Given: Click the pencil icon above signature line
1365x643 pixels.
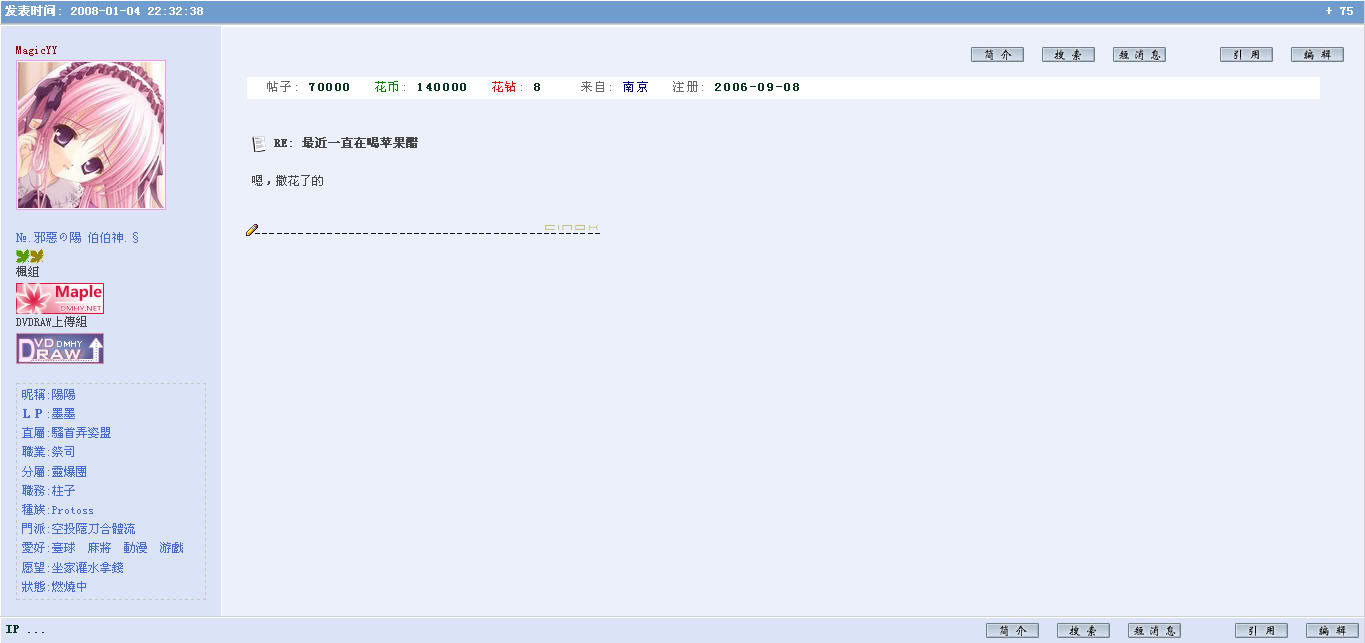Looking at the screenshot, I should click(252, 231).
